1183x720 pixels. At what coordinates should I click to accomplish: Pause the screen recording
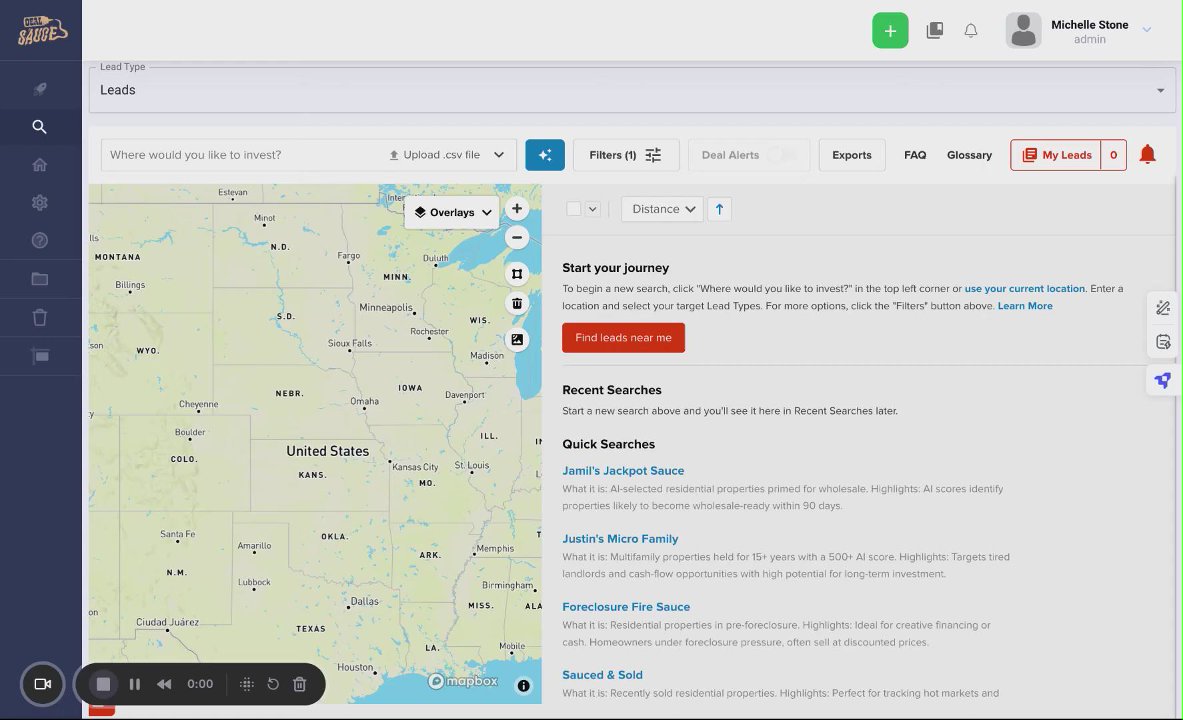[134, 684]
